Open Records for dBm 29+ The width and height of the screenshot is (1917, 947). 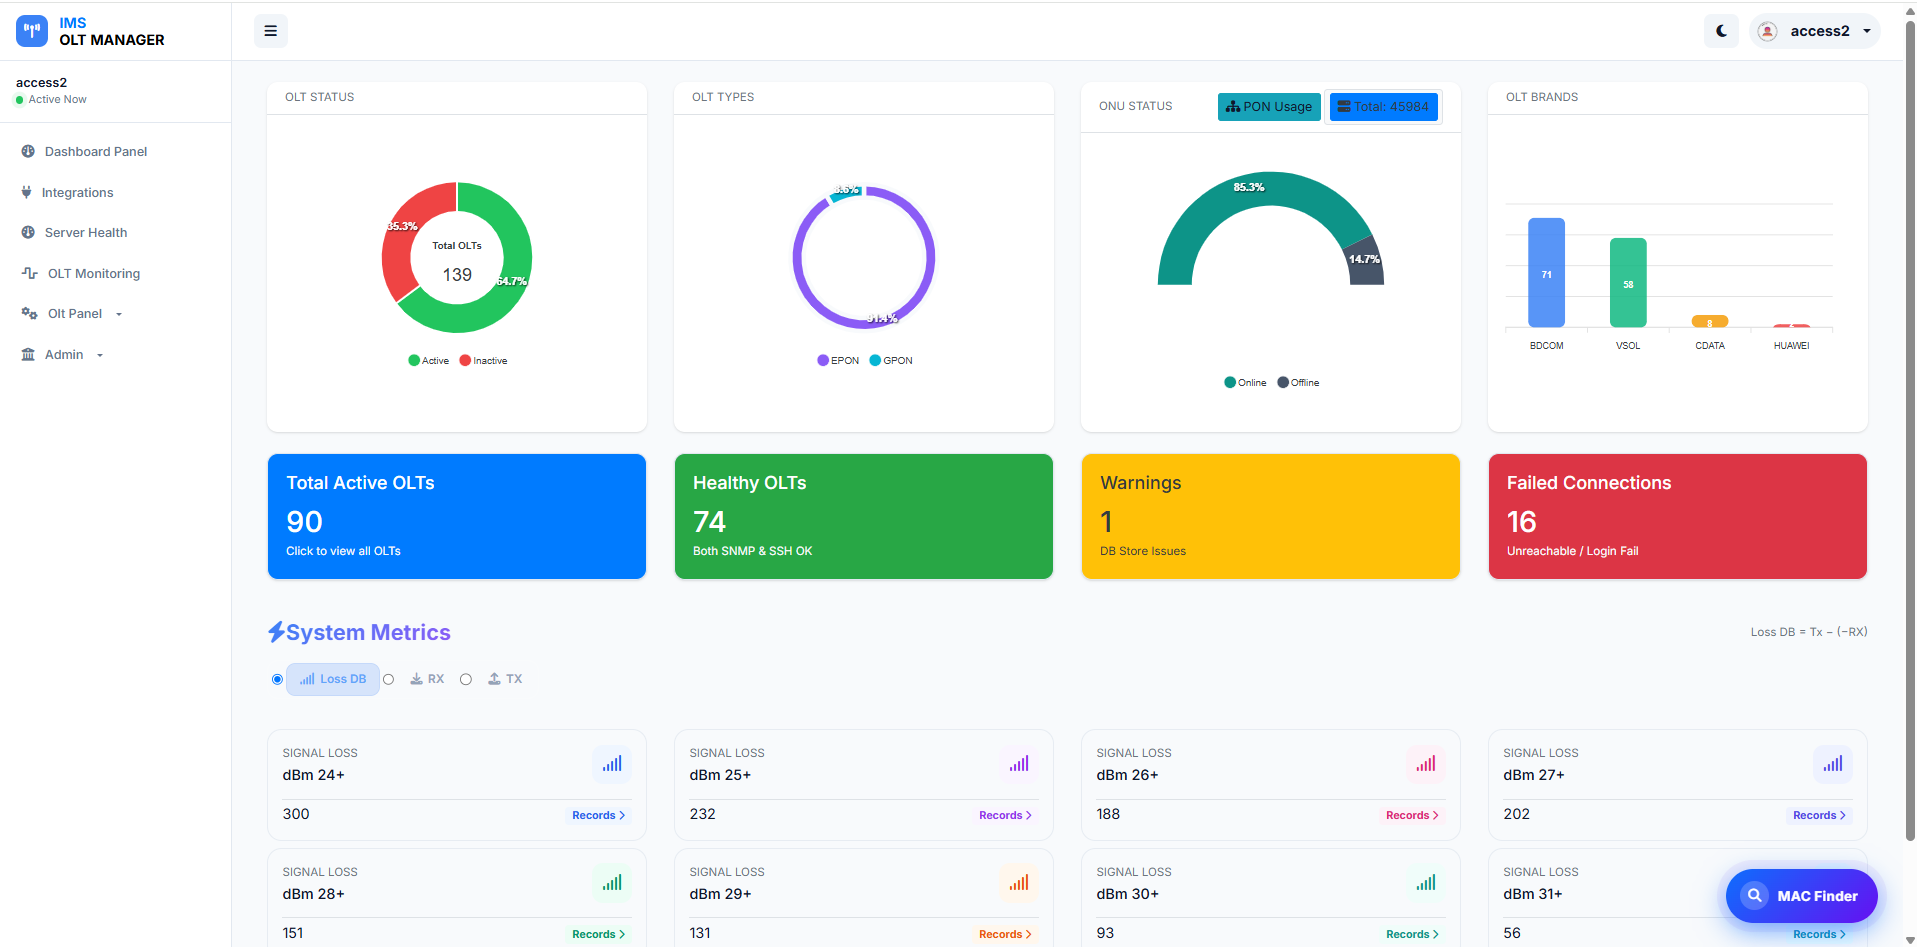[1006, 934]
